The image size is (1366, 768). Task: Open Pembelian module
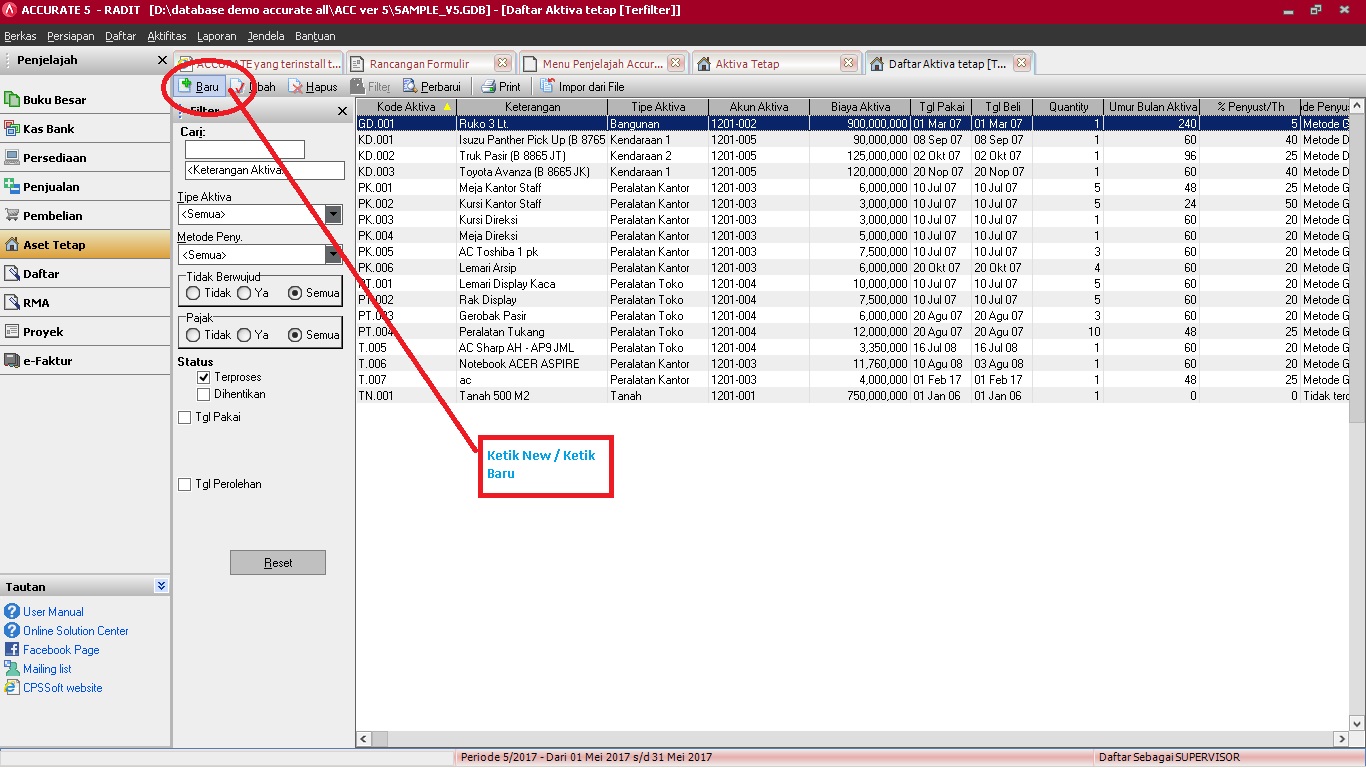click(85, 216)
